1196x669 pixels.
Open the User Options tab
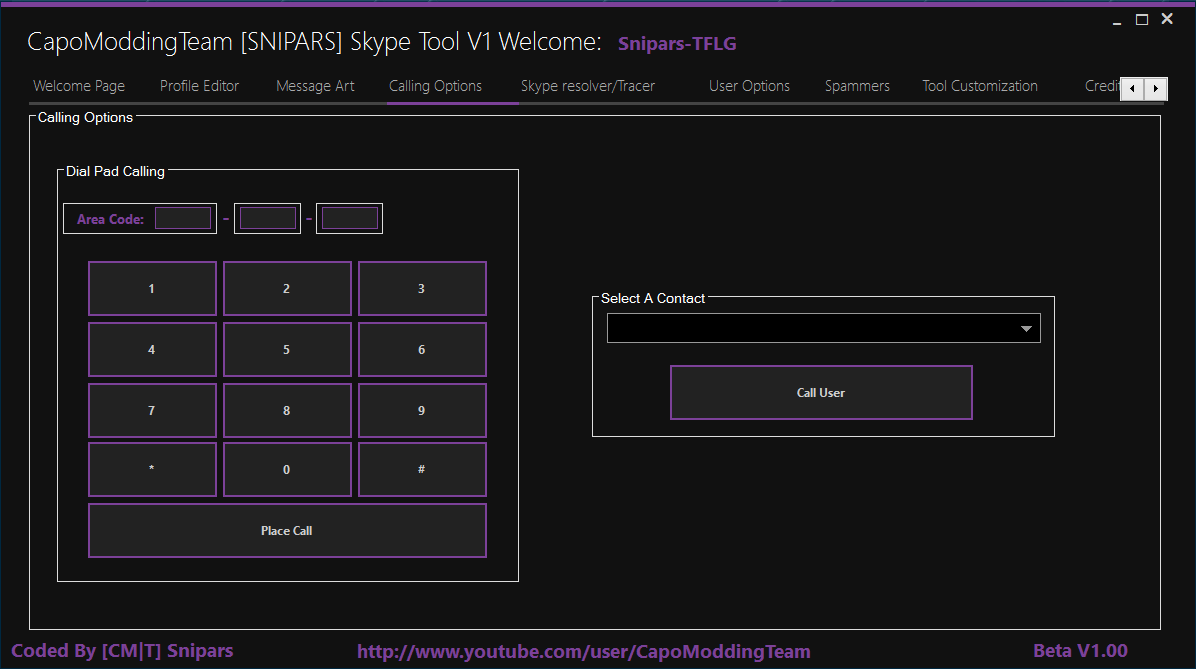(749, 86)
